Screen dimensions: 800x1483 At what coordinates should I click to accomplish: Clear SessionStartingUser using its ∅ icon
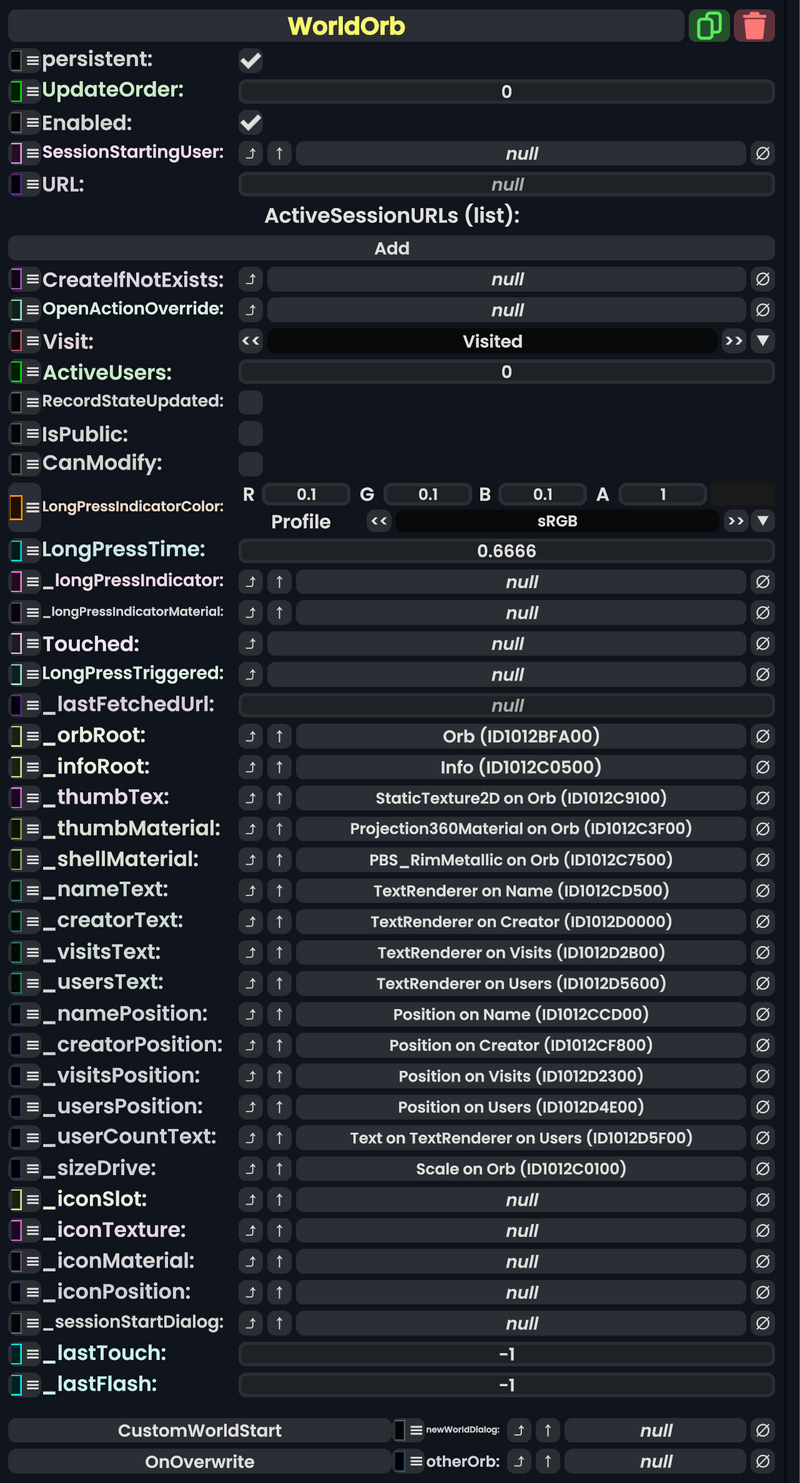point(763,153)
